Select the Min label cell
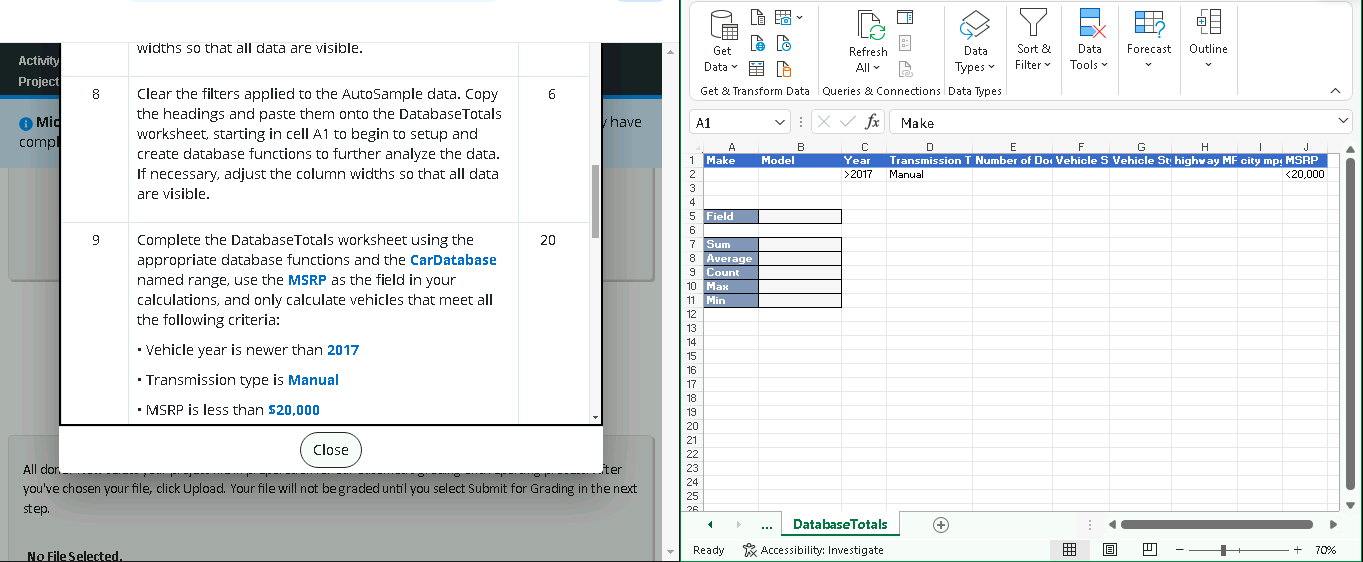 (731, 300)
